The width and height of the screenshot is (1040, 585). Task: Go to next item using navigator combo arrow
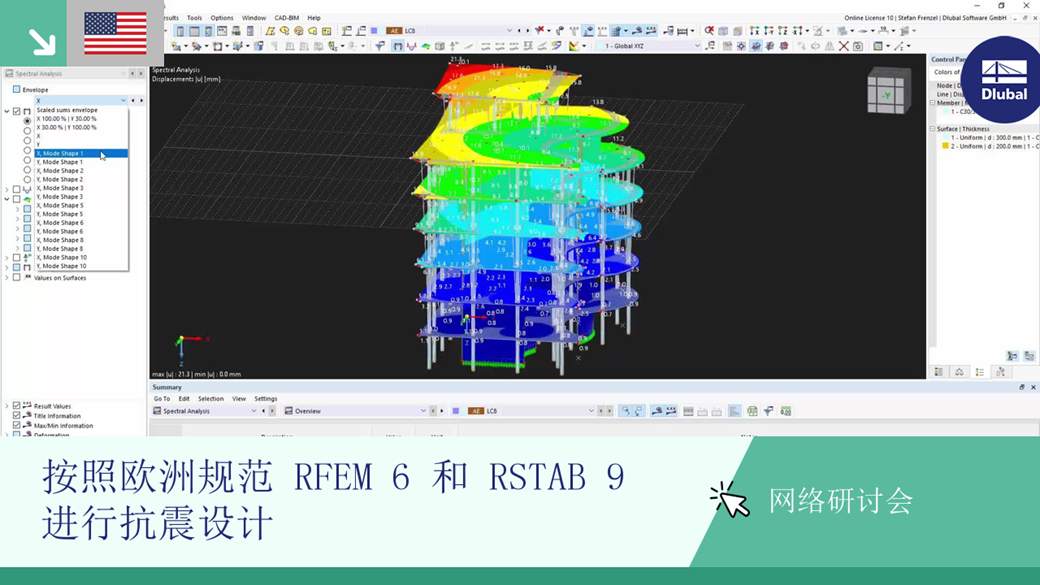click(x=141, y=100)
